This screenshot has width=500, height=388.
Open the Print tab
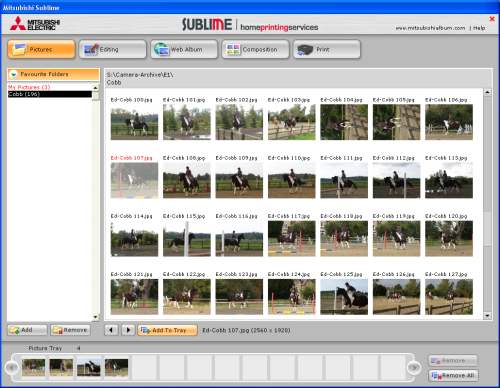pyautogui.click(x=327, y=49)
